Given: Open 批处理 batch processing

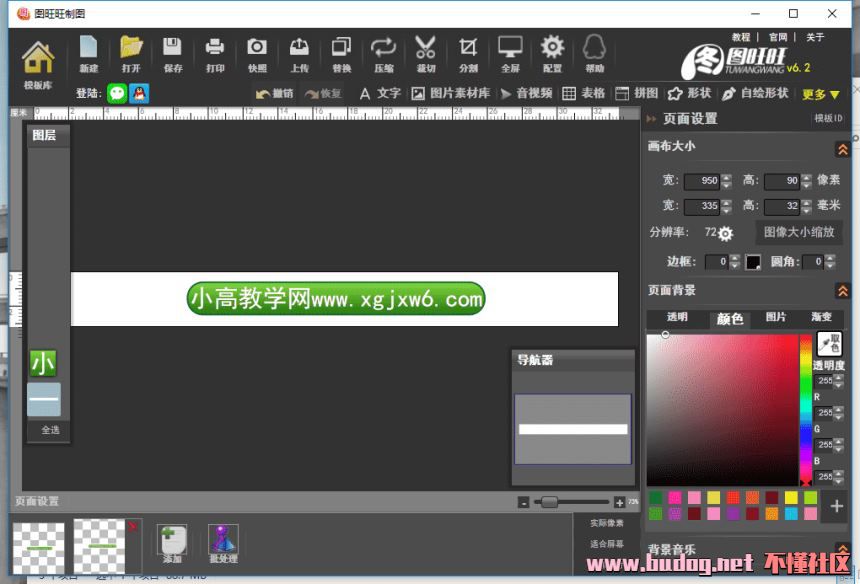Looking at the screenshot, I should point(223,543).
